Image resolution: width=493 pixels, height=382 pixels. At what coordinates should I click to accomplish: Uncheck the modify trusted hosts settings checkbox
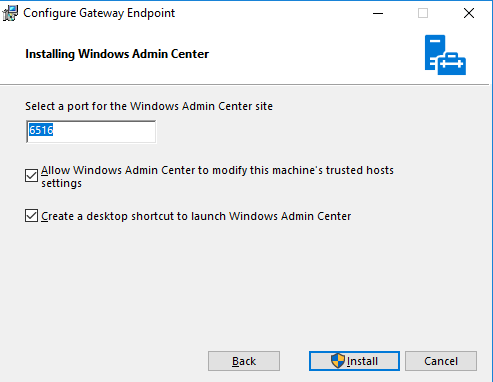[31, 175]
